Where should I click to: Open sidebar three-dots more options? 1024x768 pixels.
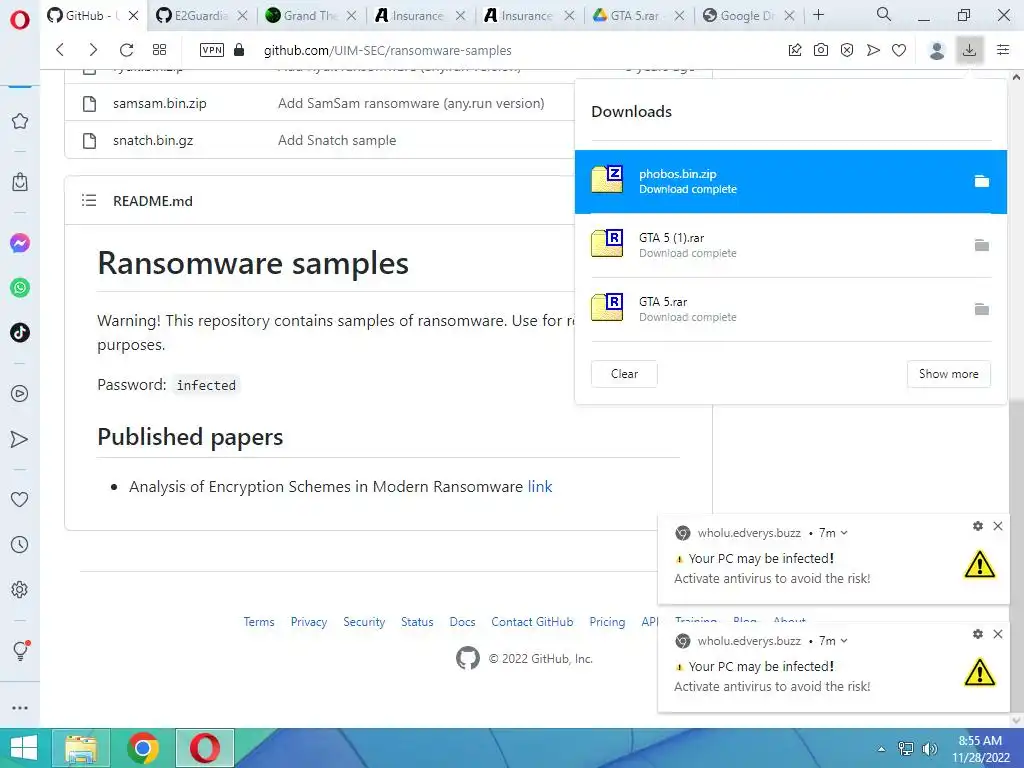(x=20, y=707)
